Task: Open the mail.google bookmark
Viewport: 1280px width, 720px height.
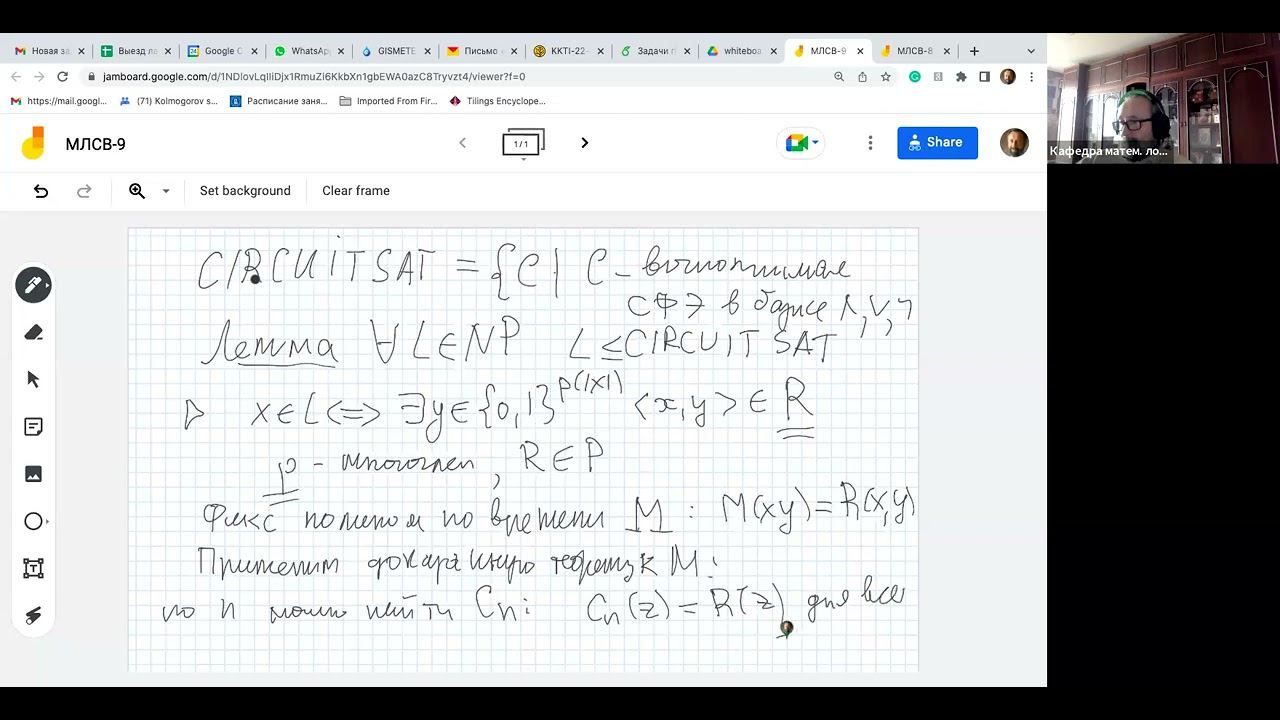Action: [x=59, y=101]
